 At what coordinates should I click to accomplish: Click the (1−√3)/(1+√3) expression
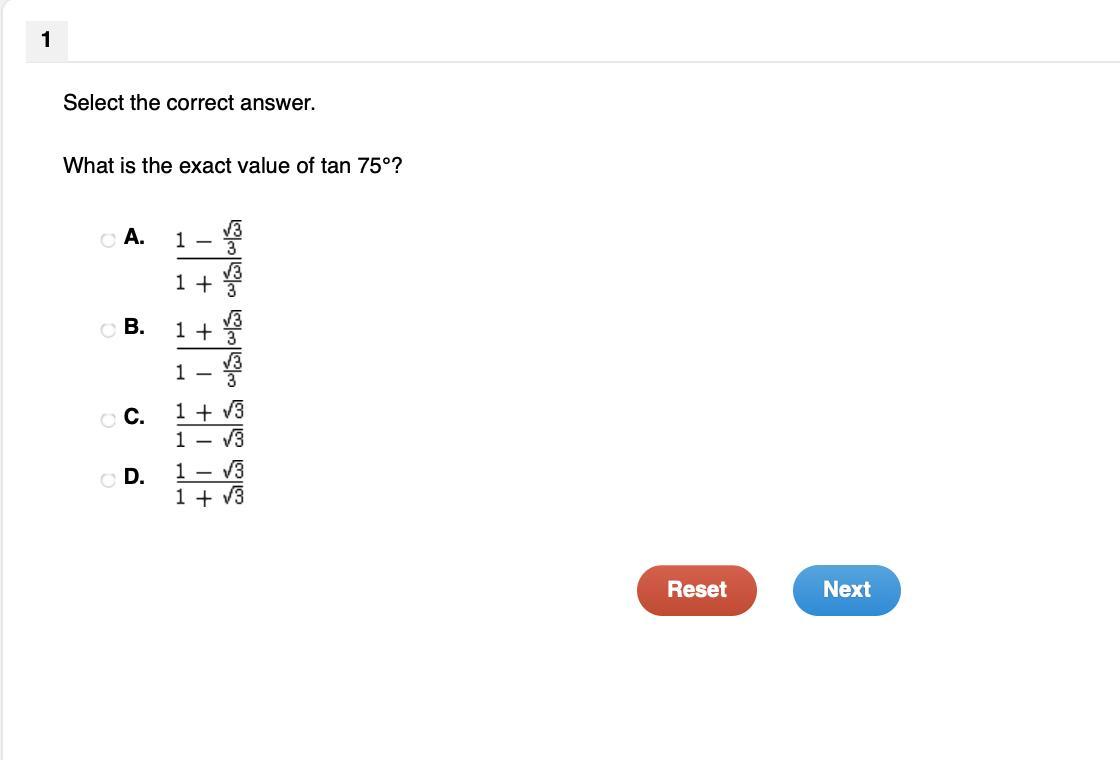pyautogui.click(x=210, y=484)
